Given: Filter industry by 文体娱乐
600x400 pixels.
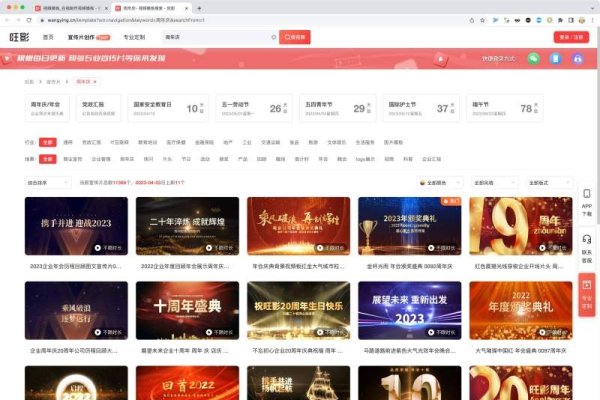Looking at the screenshot, I should (337, 142).
